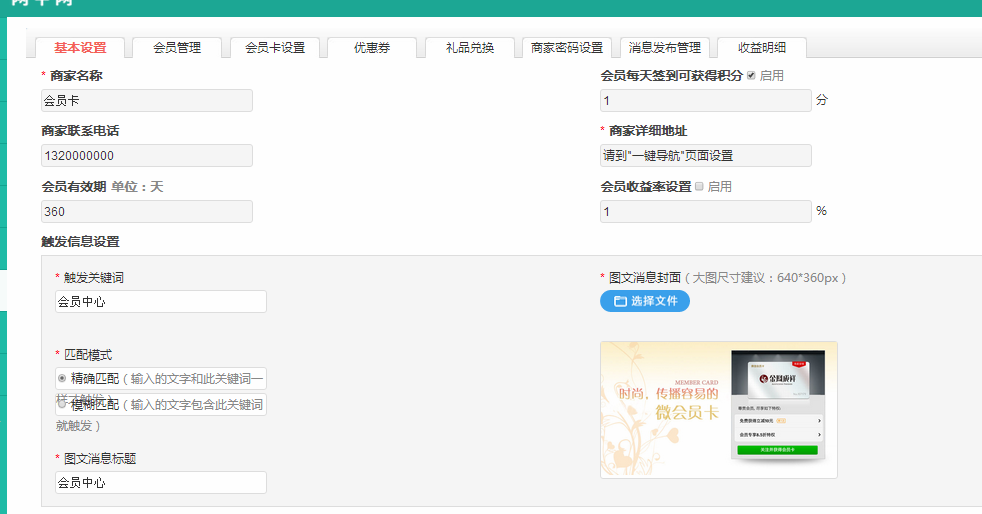Click the 触发关键词 text field
The image size is (982, 514).
161,301
